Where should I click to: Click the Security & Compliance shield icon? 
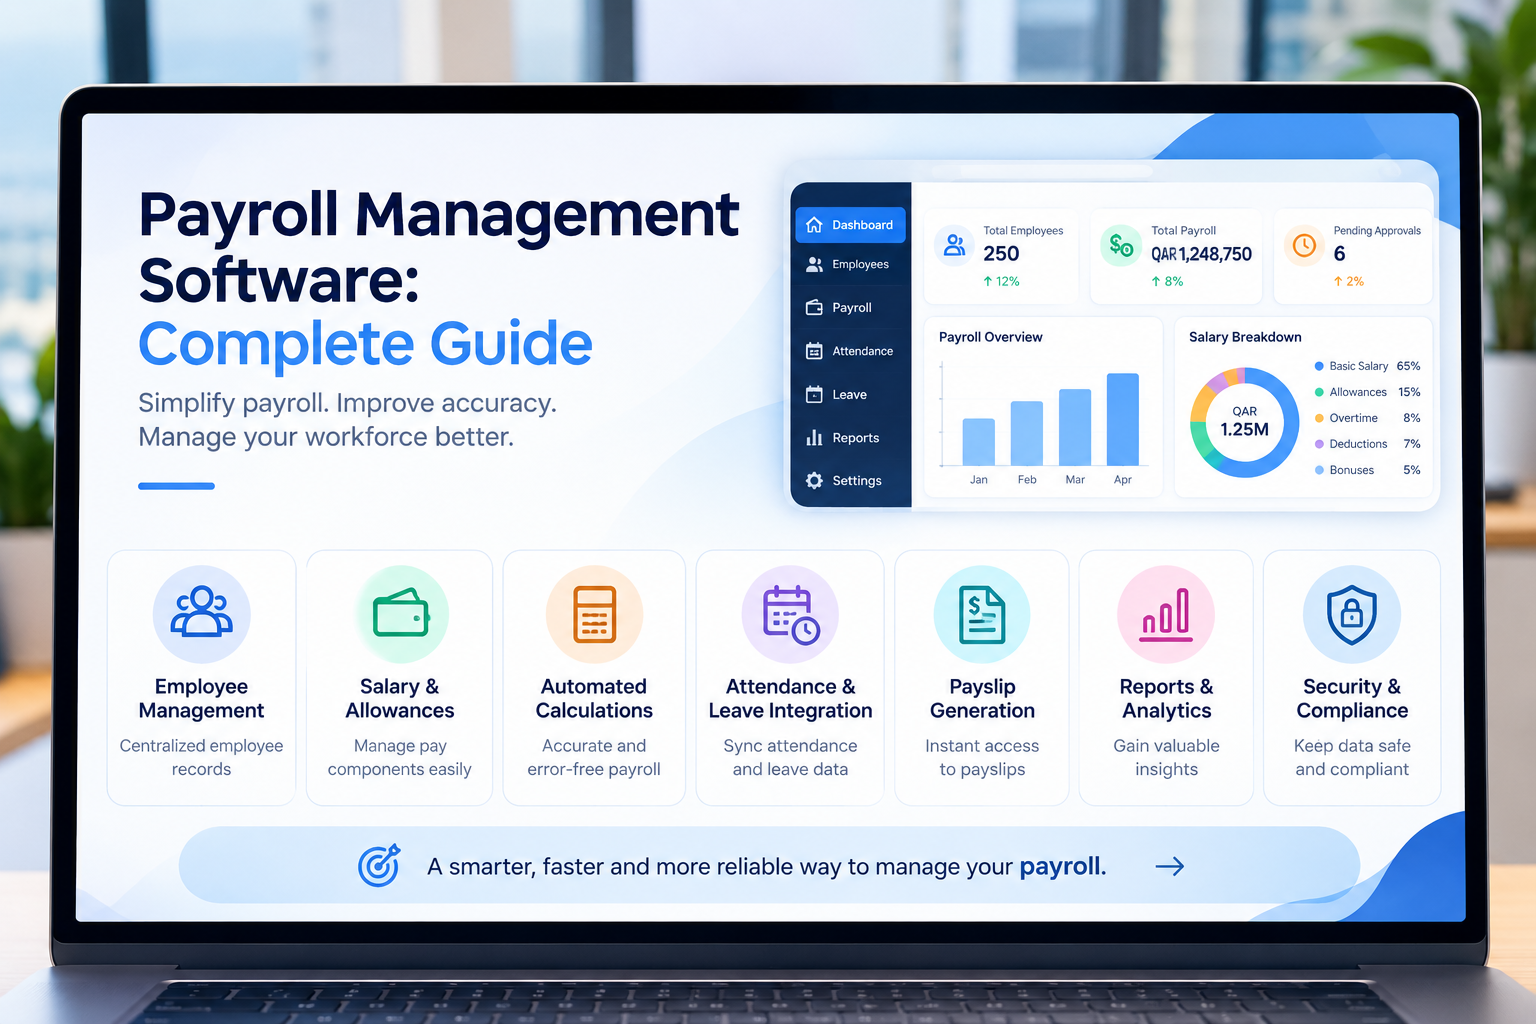tap(1352, 614)
